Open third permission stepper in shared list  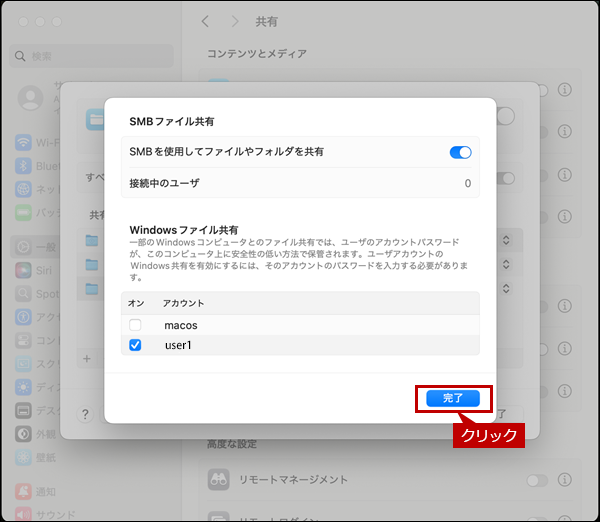pyautogui.click(x=506, y=288)
